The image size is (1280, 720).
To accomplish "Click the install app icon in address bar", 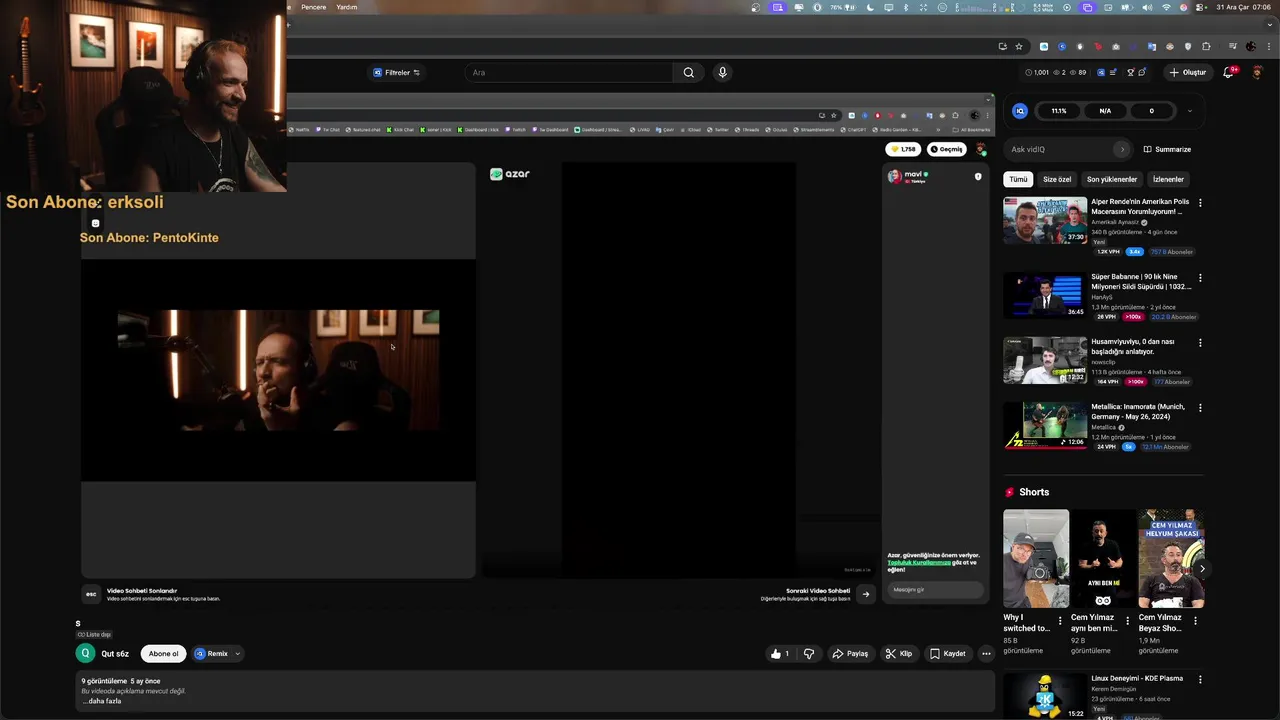I will [x=1002, y=46].
